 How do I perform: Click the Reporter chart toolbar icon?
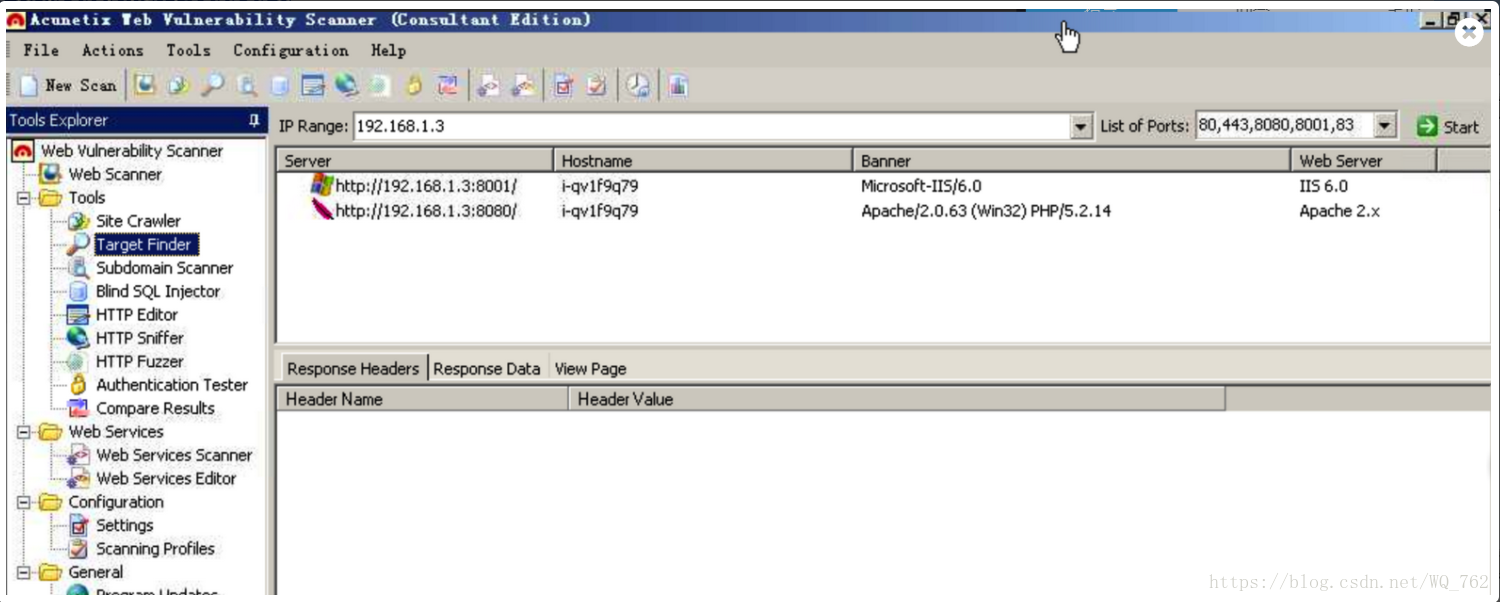pyautogui.click(x=679, y=86)
